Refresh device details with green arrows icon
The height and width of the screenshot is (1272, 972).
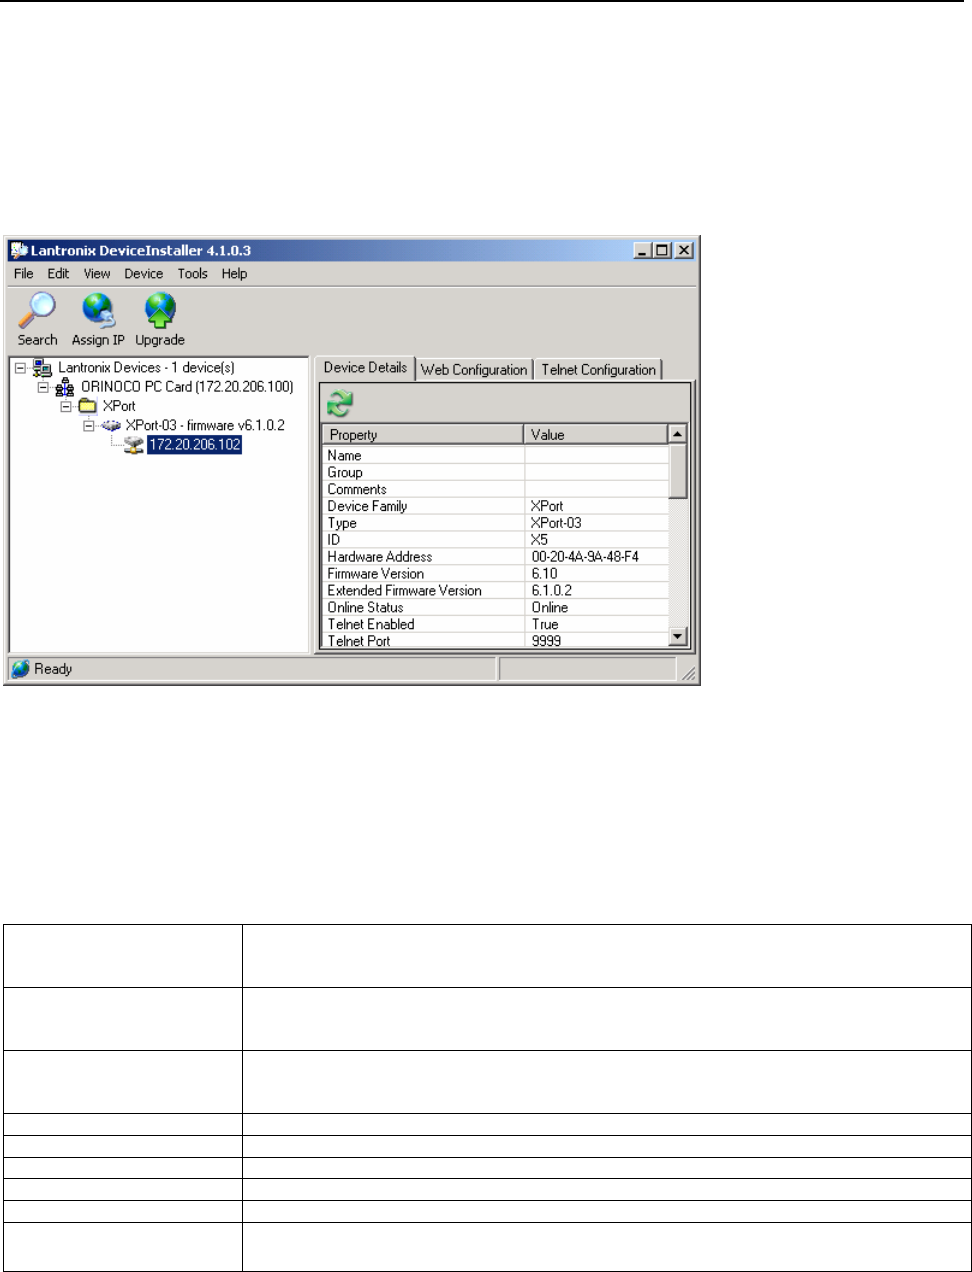(x=340, y=405)
